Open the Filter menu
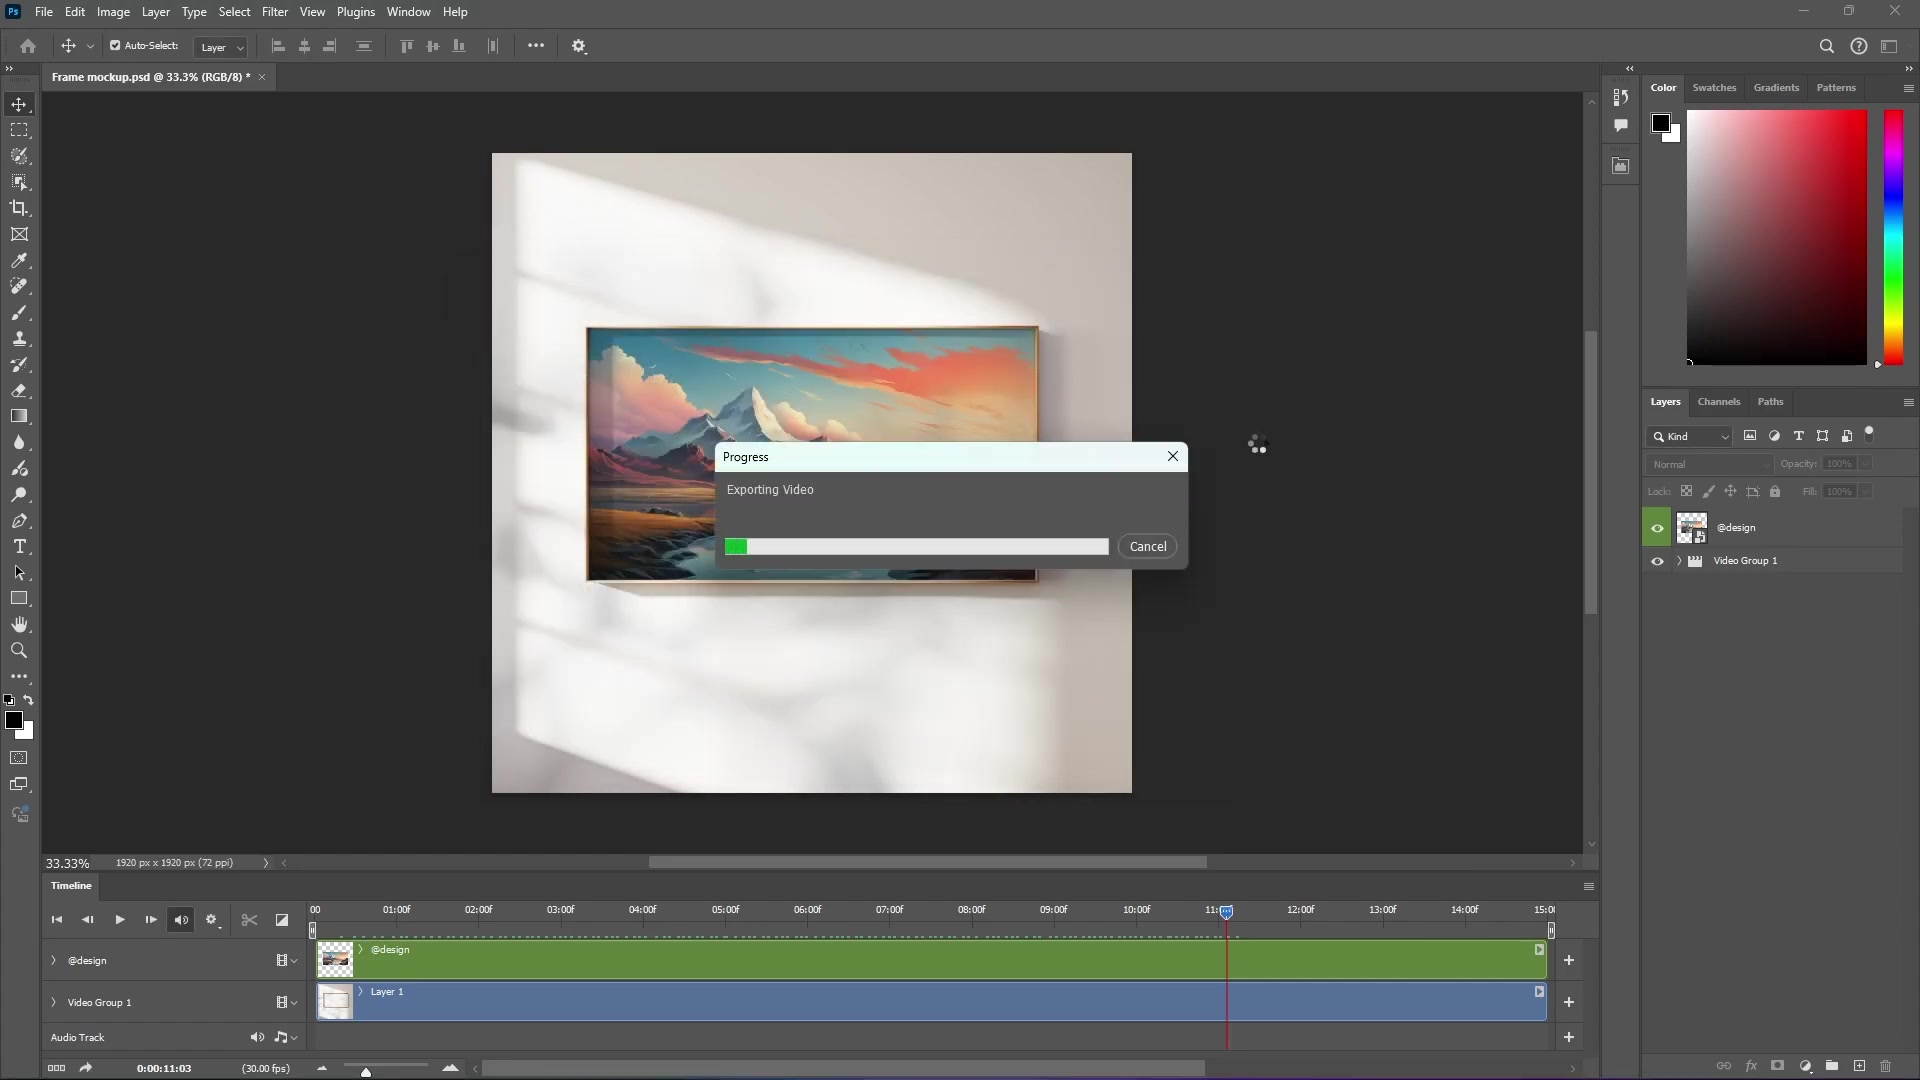This screenshot has height=1080, width=1920. 274,12
